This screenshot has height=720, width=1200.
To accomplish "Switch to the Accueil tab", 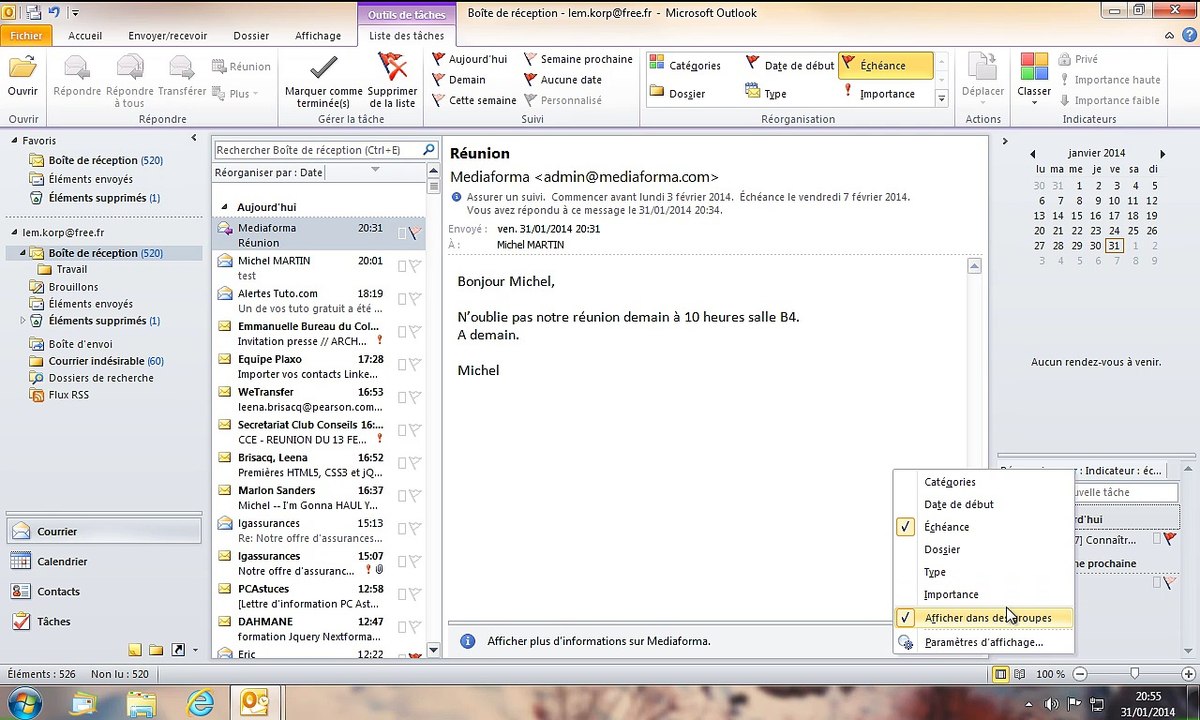I will tap(85, 36).
